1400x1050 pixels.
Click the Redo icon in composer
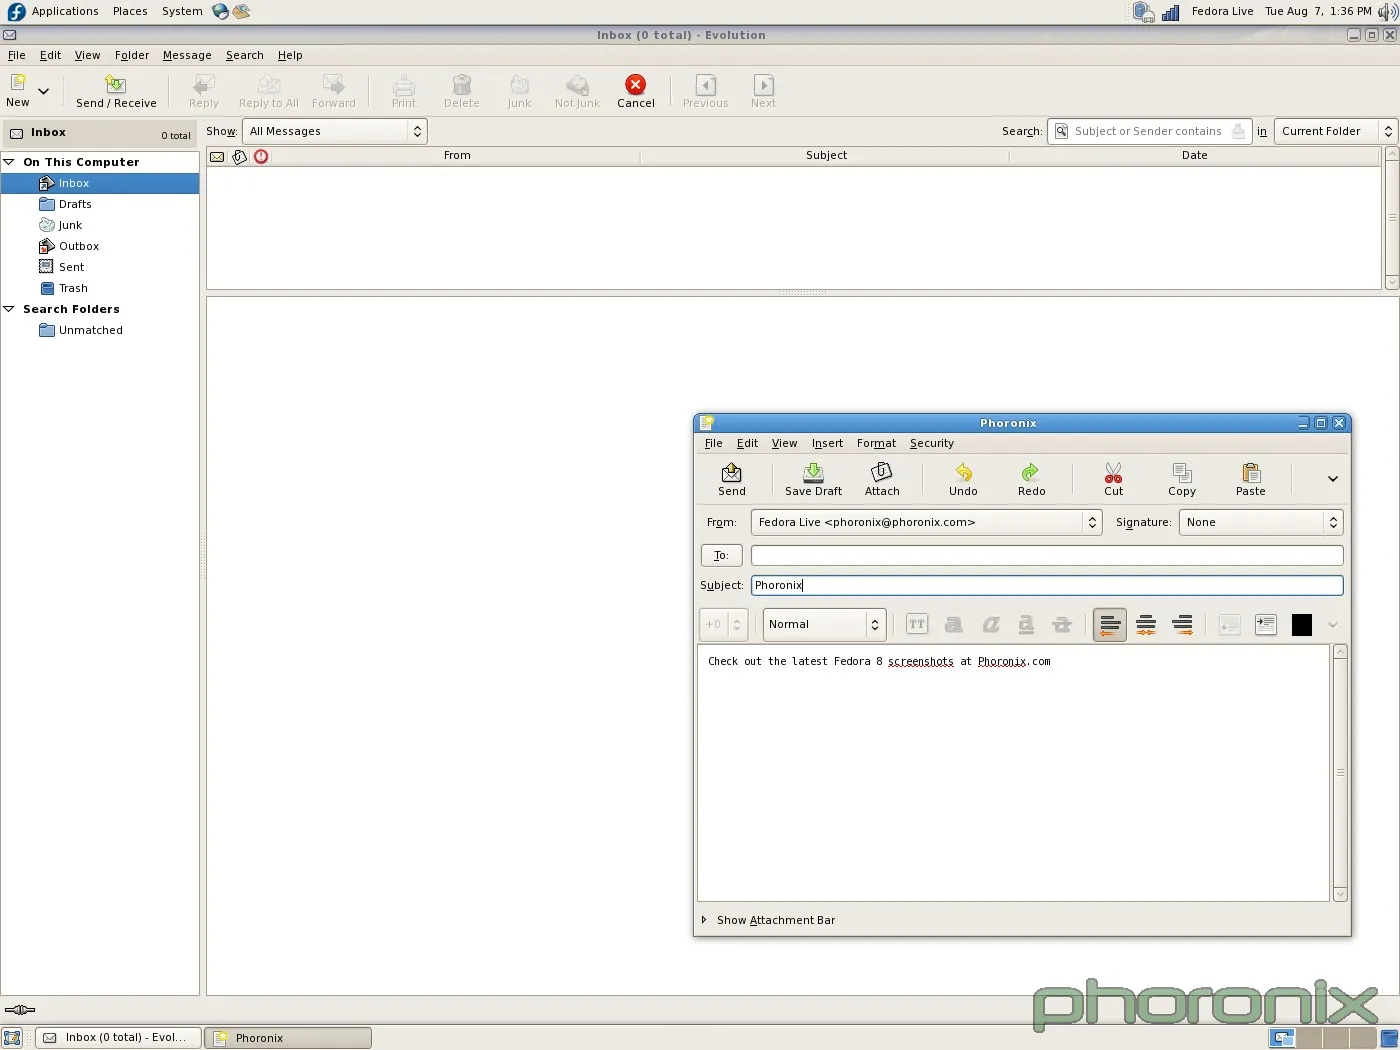point(1031,472)
